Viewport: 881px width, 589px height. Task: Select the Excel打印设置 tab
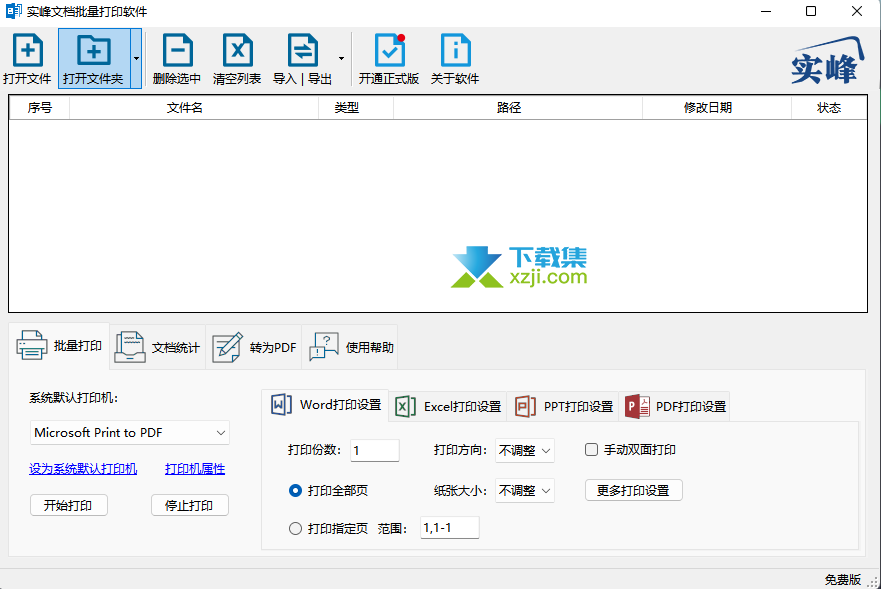pyautogui.click(x=448, y=406)
